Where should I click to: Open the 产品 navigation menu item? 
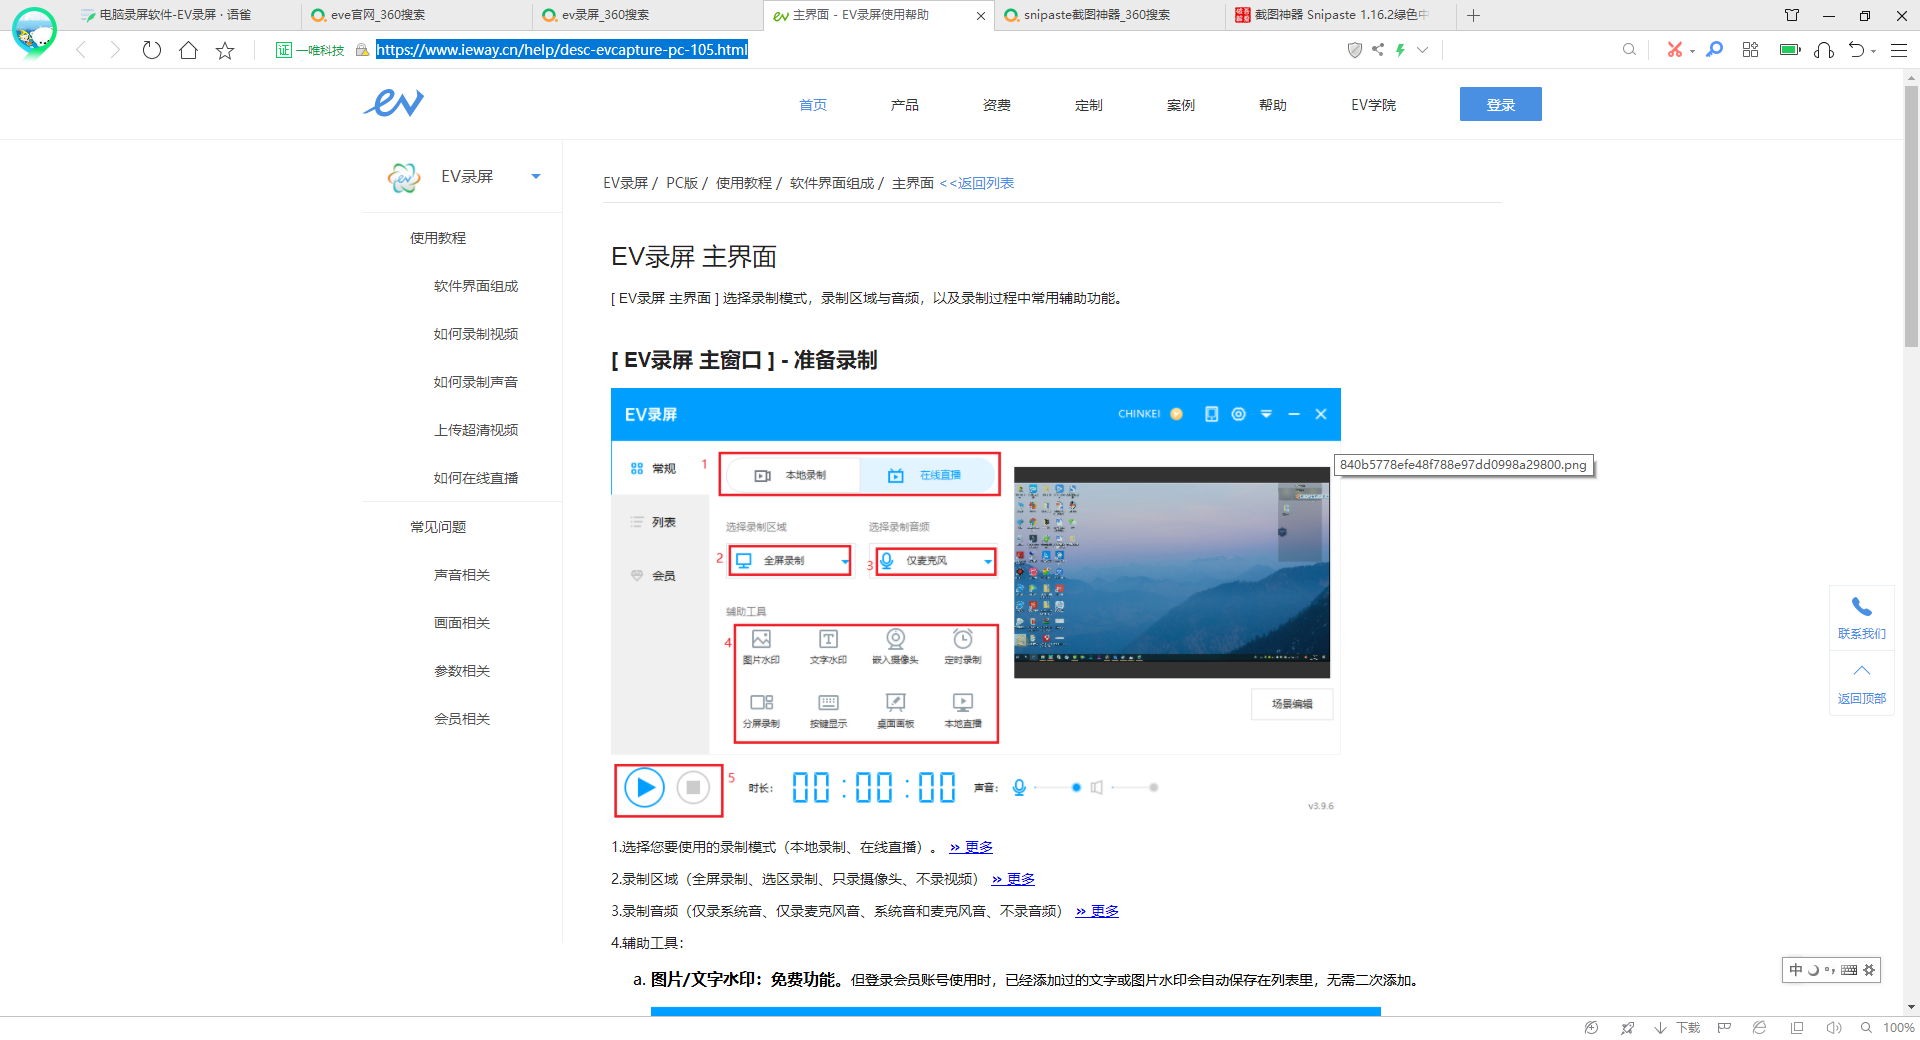pos(904,105)
